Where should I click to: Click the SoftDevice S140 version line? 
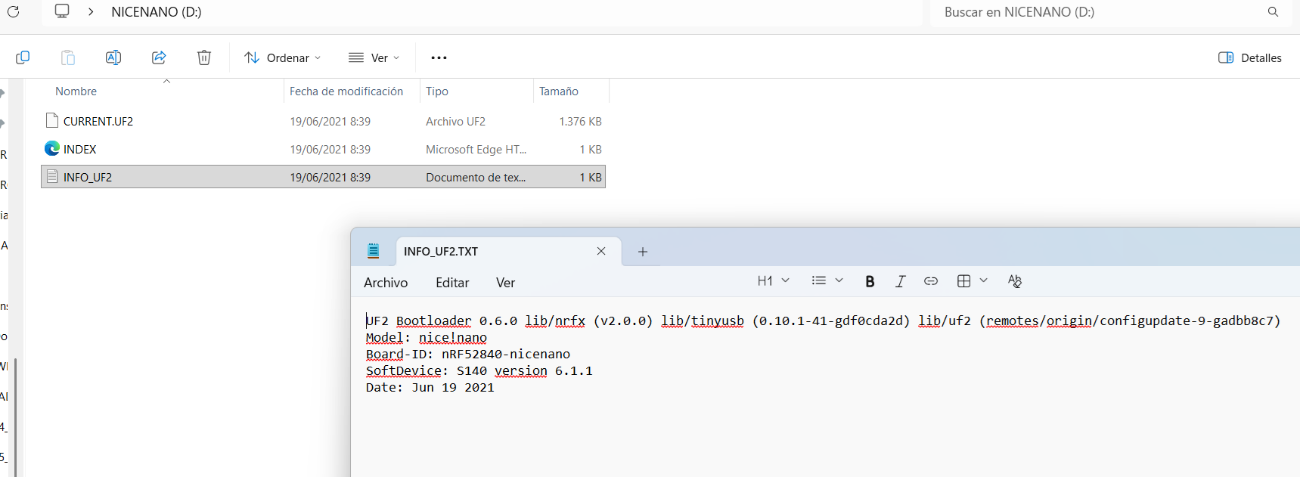pos(479,371)
